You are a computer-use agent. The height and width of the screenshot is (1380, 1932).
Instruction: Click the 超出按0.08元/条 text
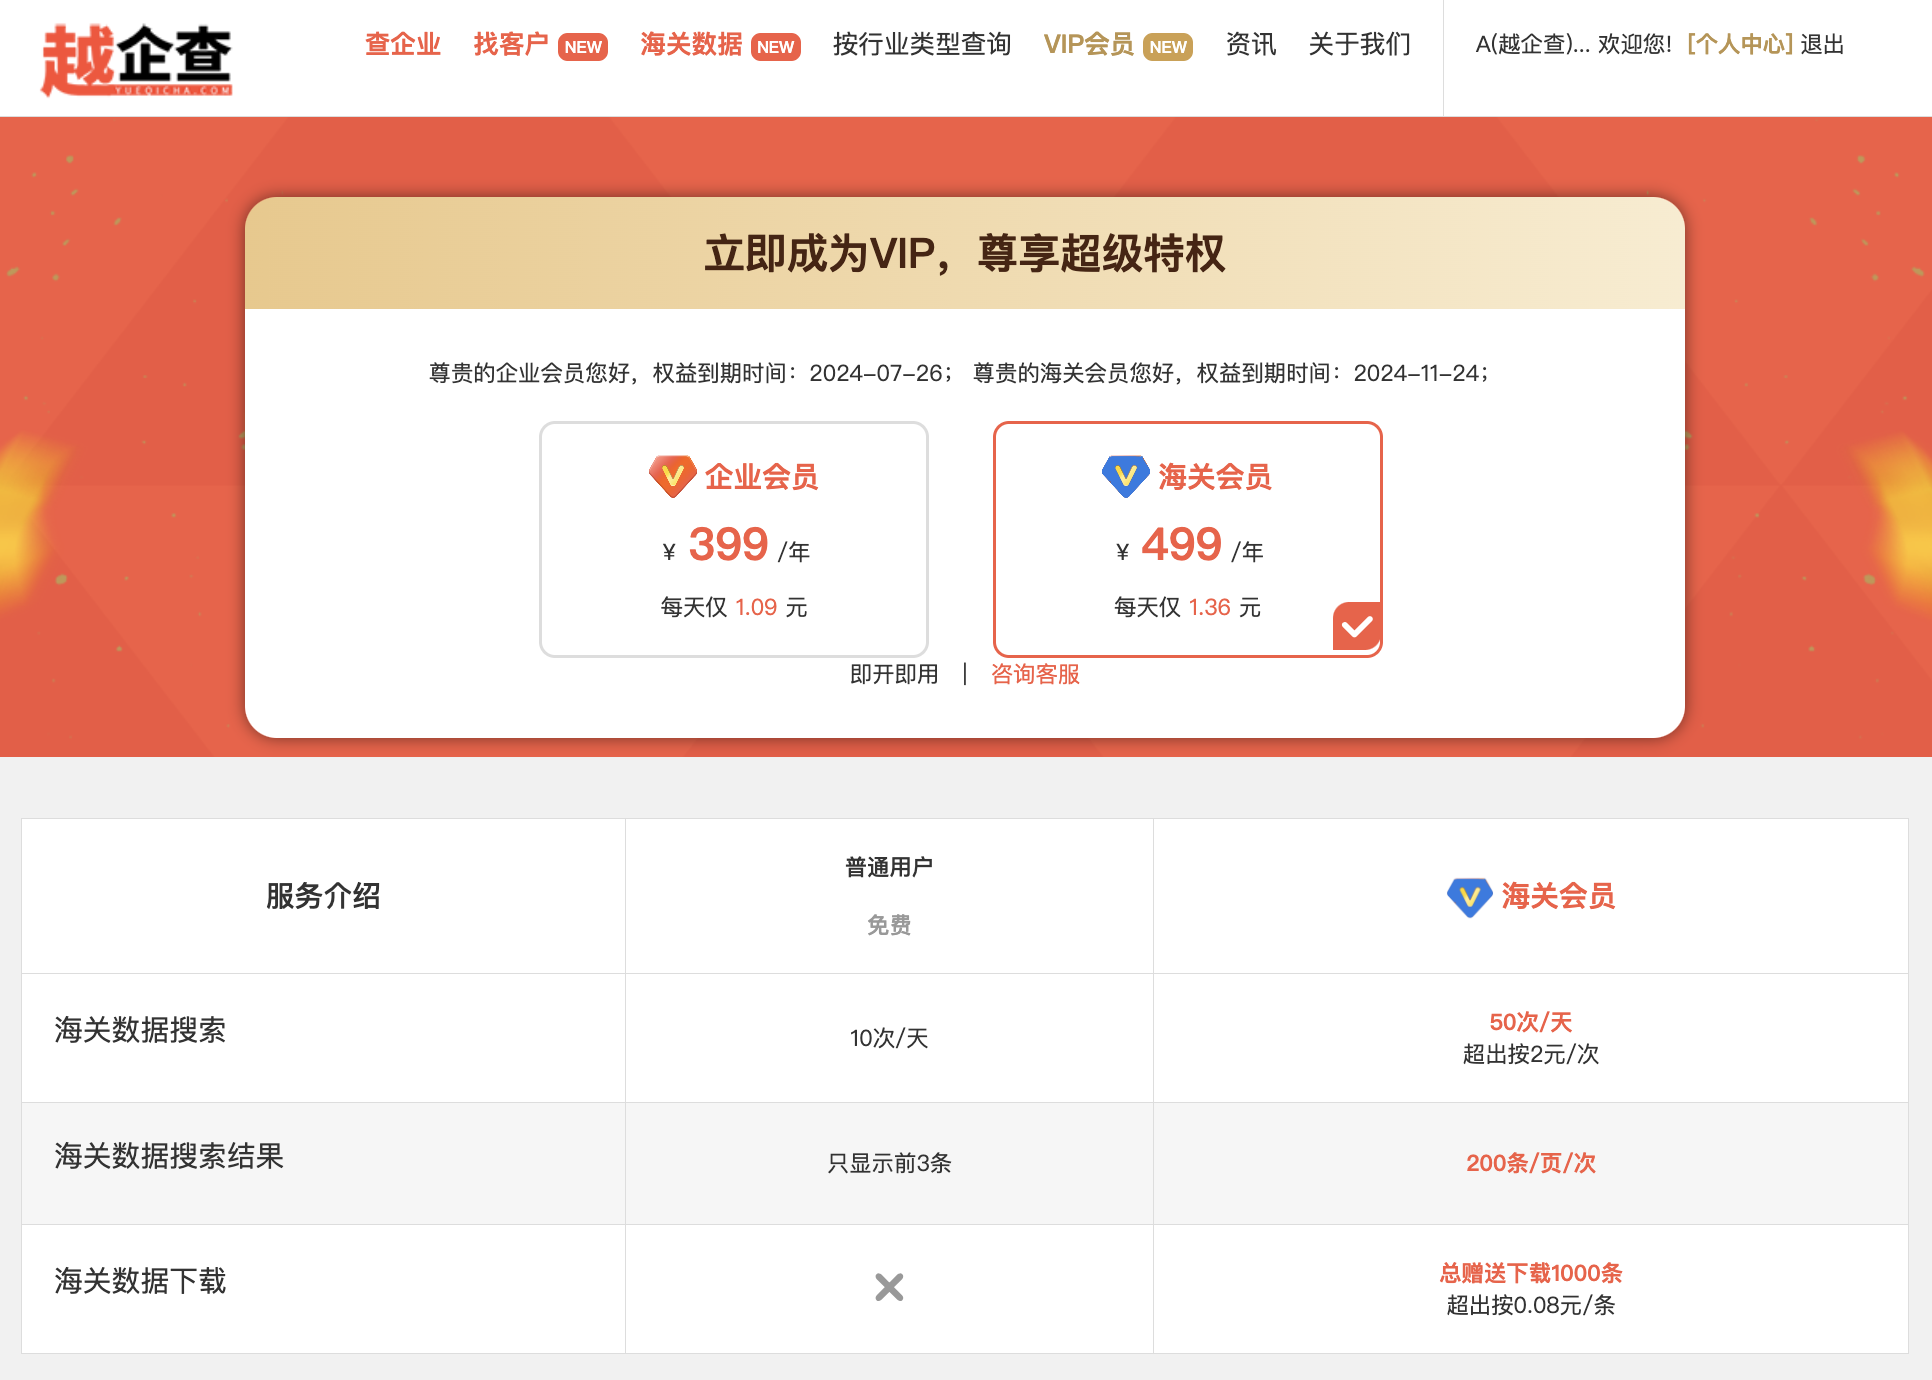pos(1531,1305)
